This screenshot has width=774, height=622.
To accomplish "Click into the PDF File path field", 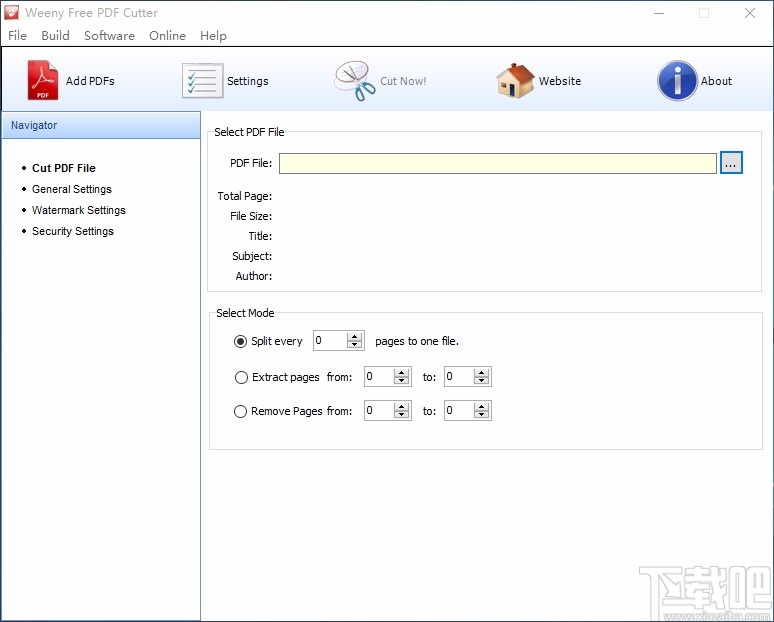I will (x=498, y=163).
